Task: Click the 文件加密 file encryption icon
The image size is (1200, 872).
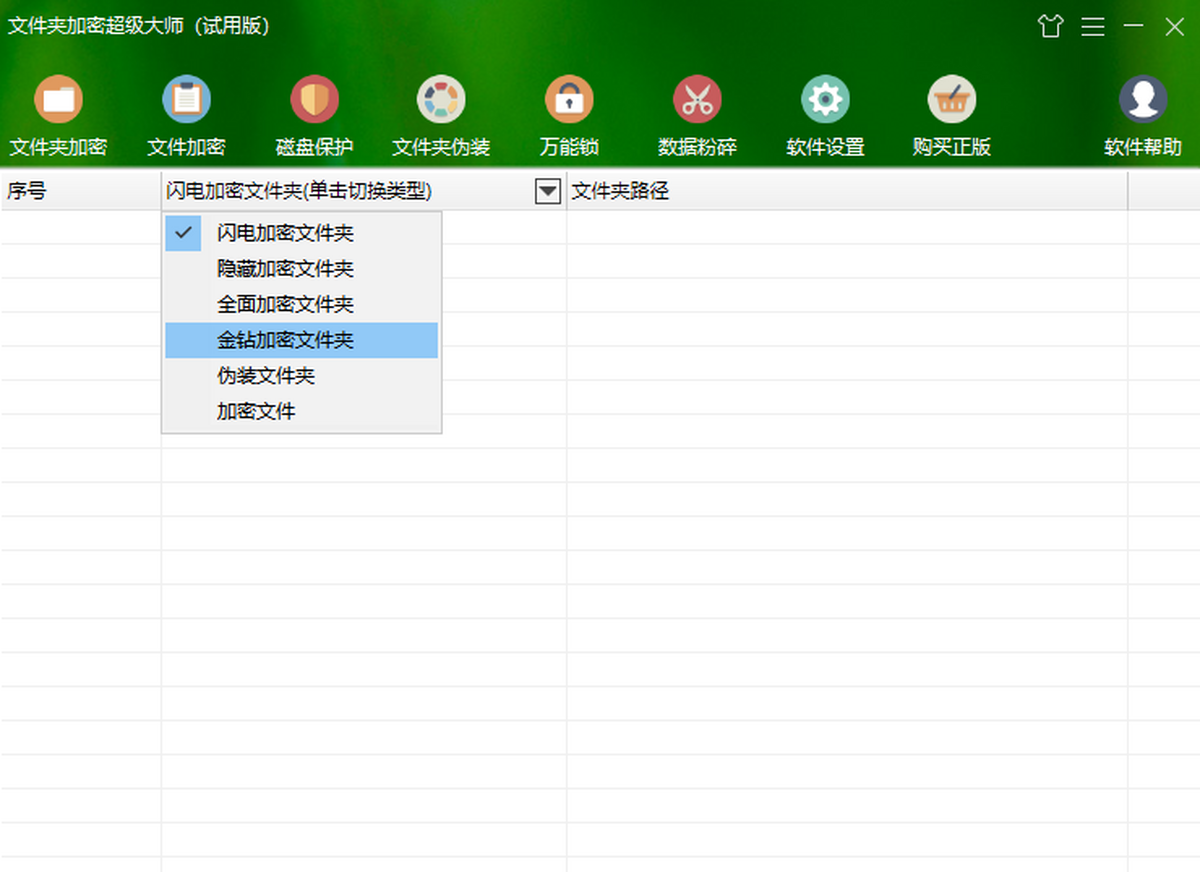Action: pos(186,101)
